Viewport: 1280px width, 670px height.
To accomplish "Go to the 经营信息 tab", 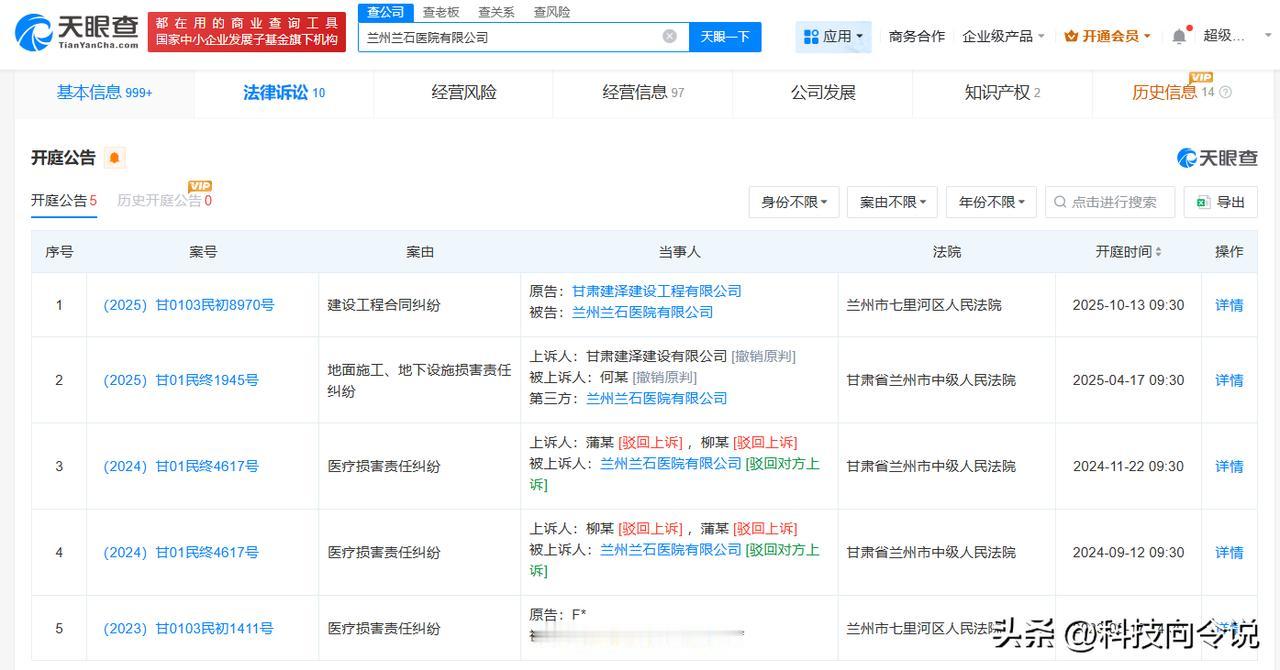I will [x=643, y=93].
